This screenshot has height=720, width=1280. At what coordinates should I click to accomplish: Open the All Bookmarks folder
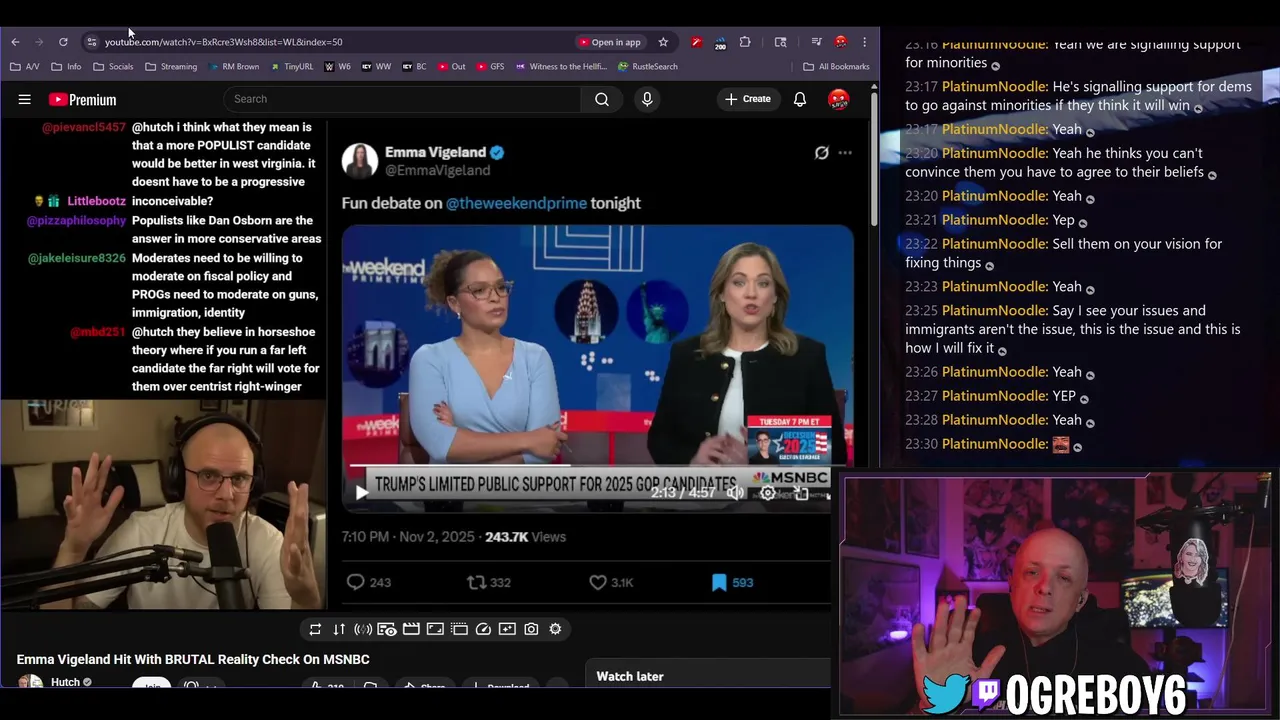click(836, 67)
